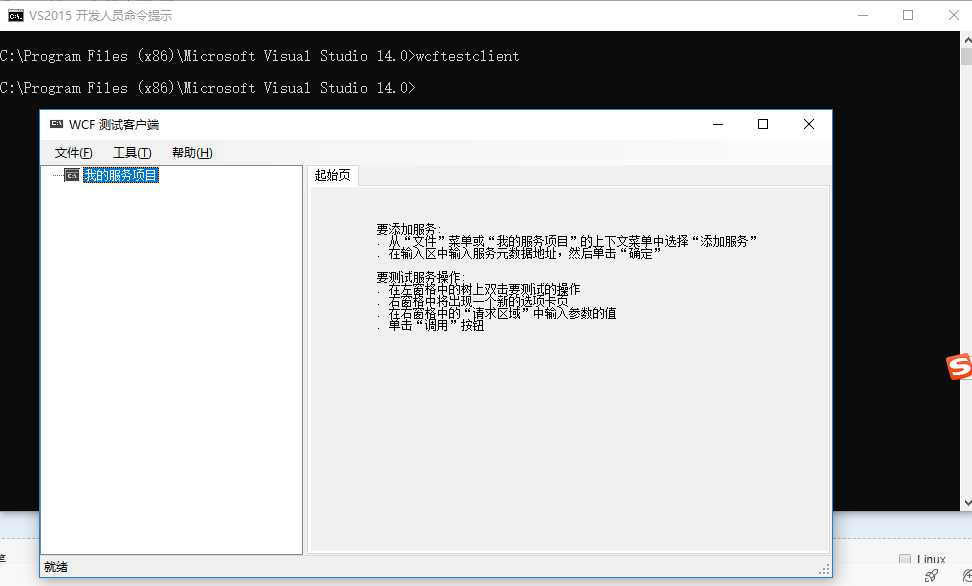Open the 文件(F) menu

click(x=73, y=153)
